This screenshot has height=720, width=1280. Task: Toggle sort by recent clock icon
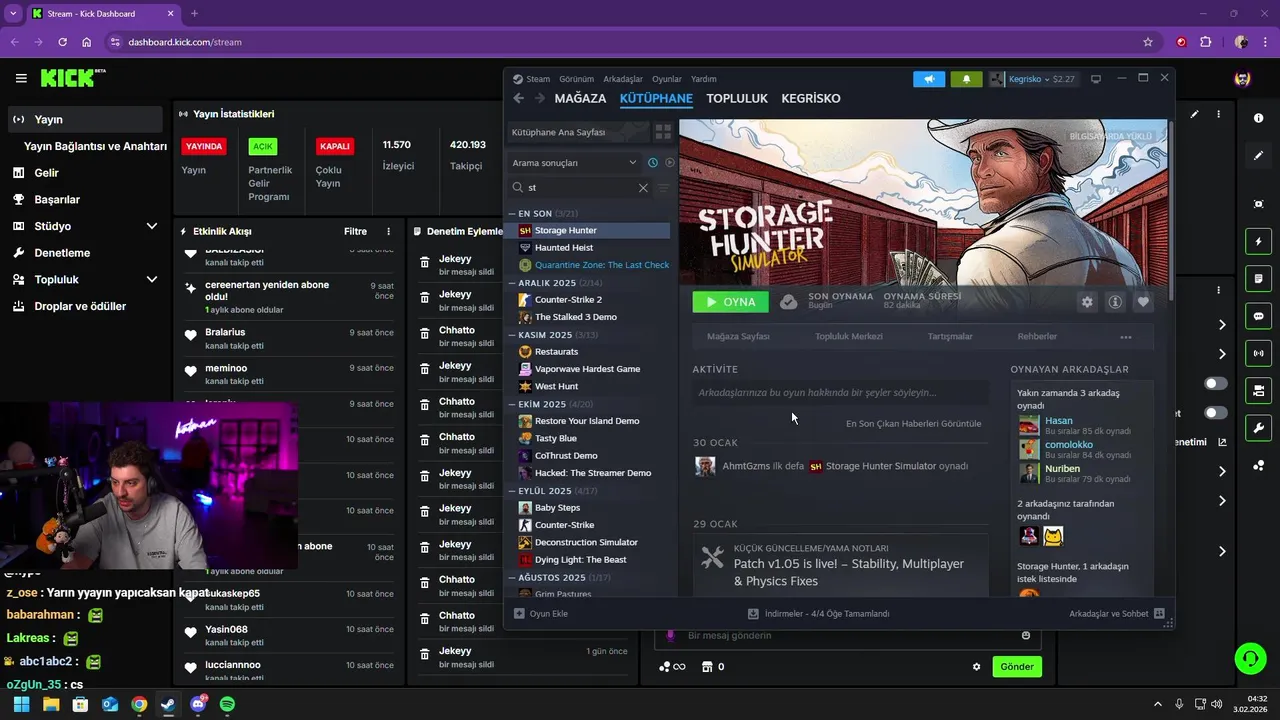coord(653,162)
